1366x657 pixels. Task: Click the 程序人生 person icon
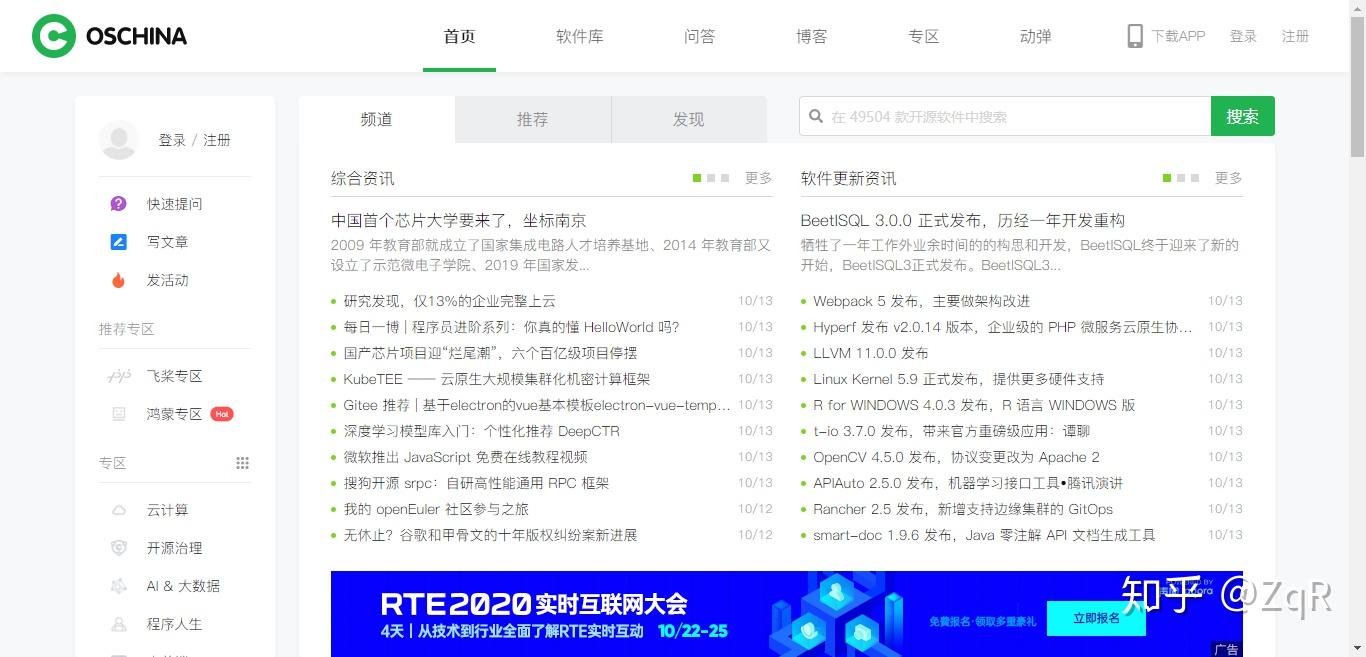coord(119,624)
